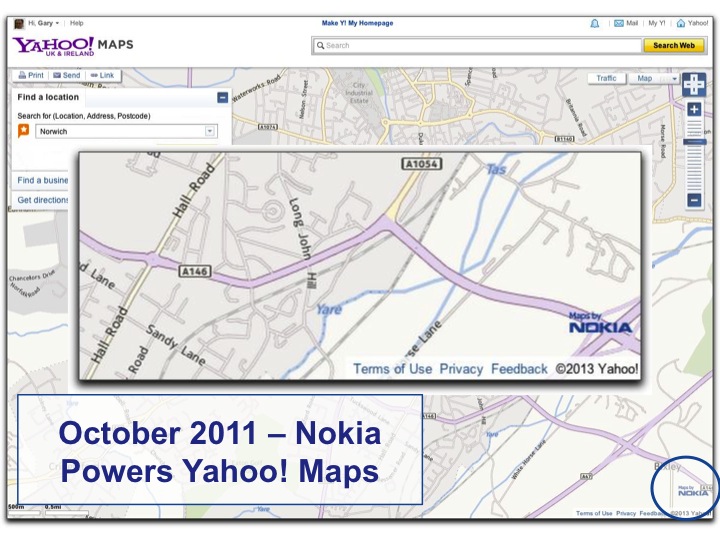The image size is (720, 540).
Task: Click the Search for (Location, Address, Postcode) label
Action: [84, 116]
